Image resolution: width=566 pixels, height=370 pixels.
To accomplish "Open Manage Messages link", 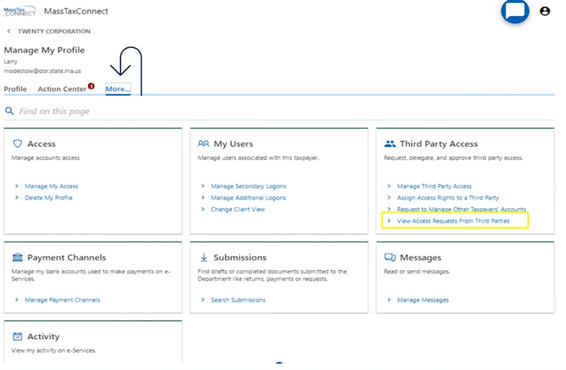I will point(423,300).
